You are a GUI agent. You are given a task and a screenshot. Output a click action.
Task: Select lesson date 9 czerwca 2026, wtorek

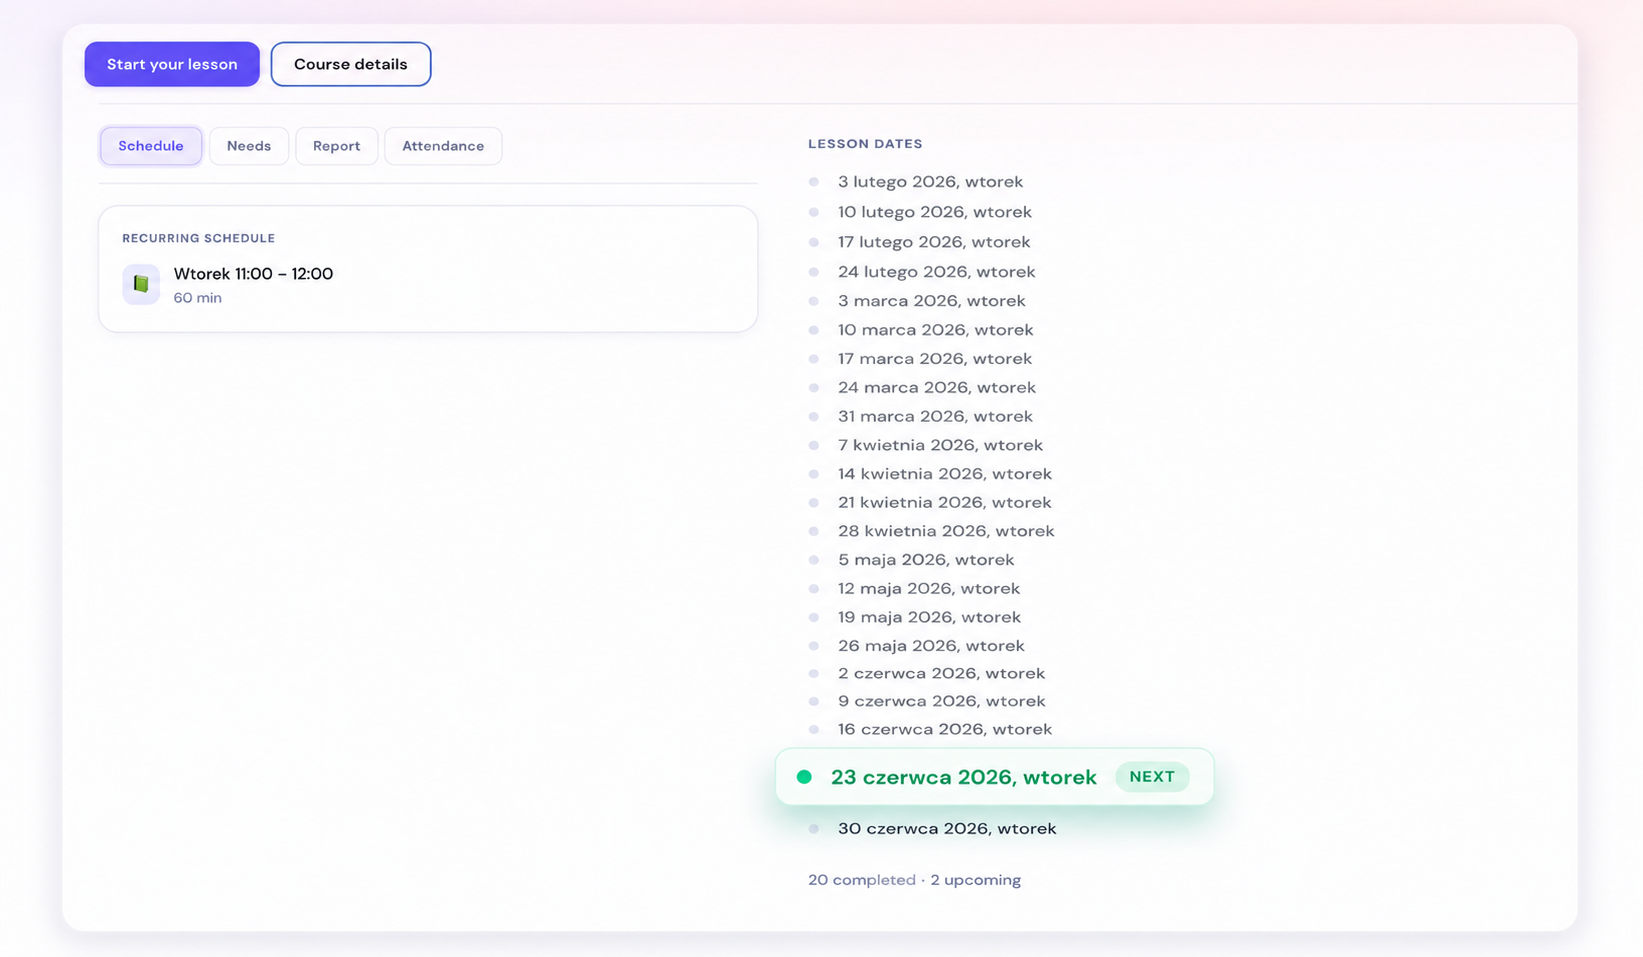pyautogui.click(x=942, y=702)
